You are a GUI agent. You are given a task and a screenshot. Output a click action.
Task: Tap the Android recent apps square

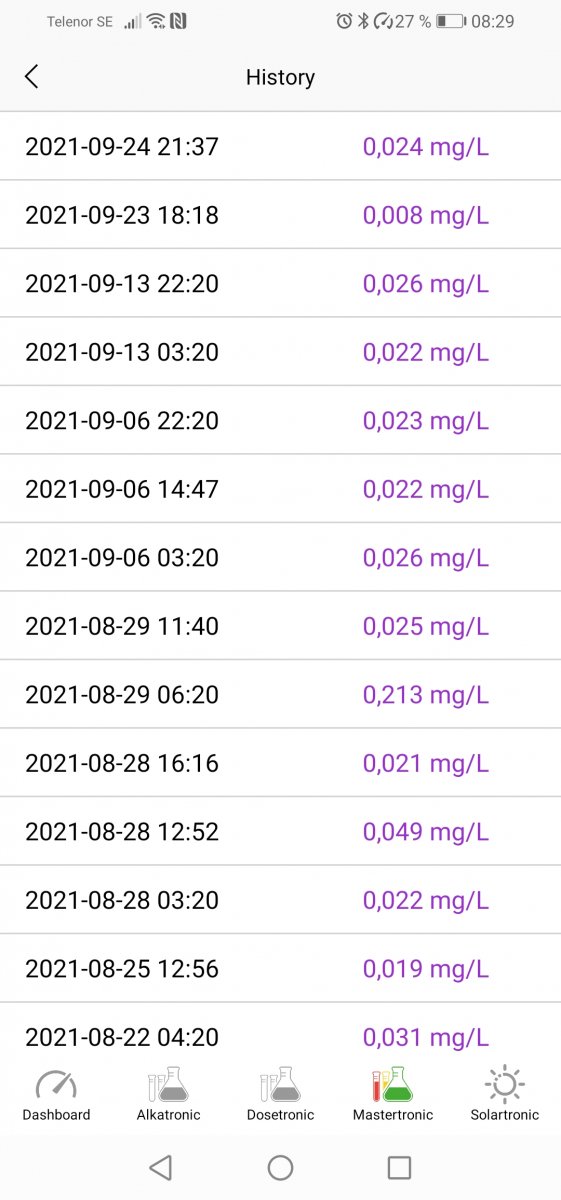[x=400, y=1167]
